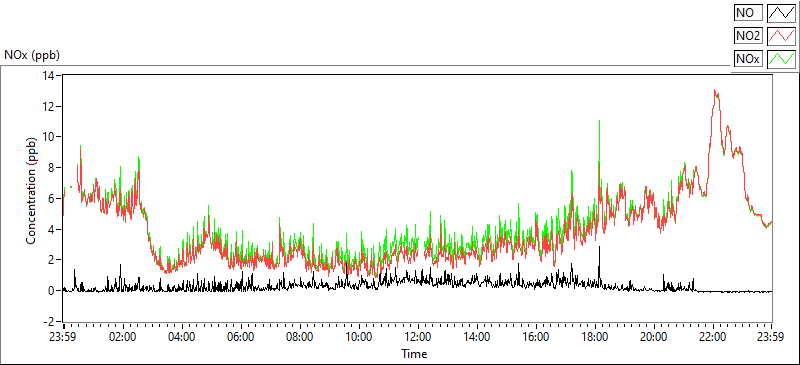Click the 20:00 x-axis tick label
This screenshot has height=365, width=800.
click(654, 337)
